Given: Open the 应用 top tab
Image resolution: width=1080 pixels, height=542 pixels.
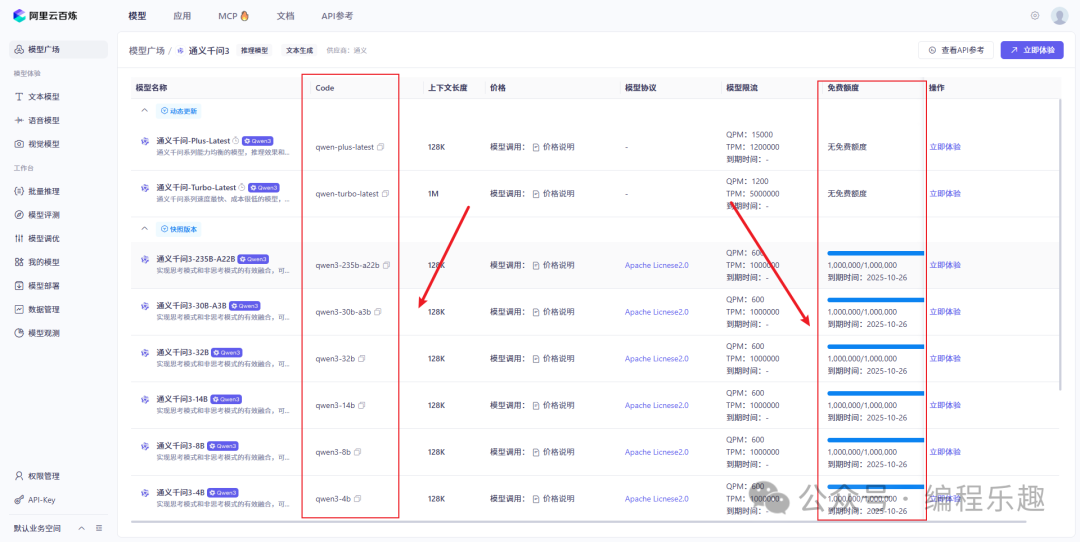Looking at the screenshot, I should point(182,15).
